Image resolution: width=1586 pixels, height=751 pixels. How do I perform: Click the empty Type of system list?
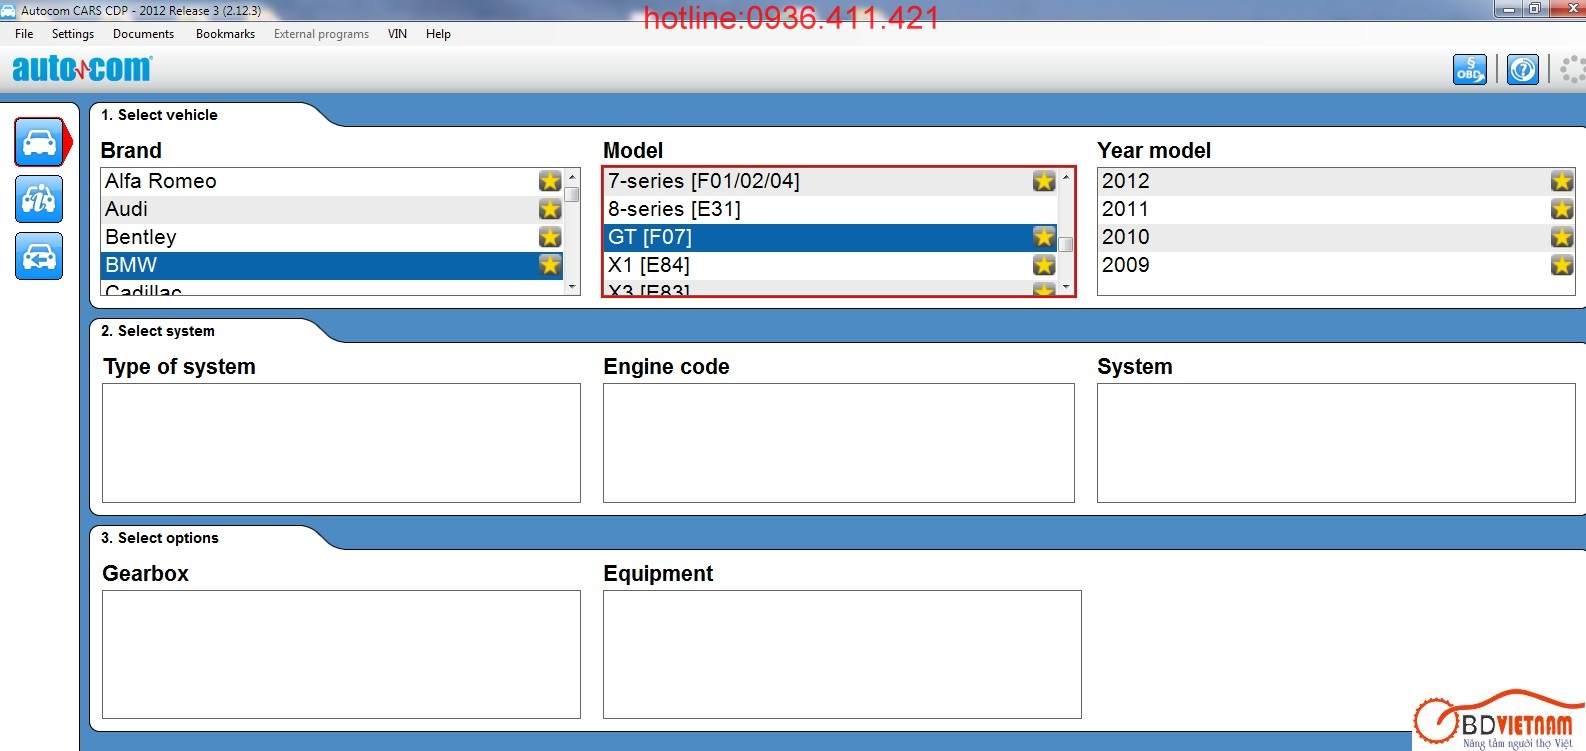[341, 443]
